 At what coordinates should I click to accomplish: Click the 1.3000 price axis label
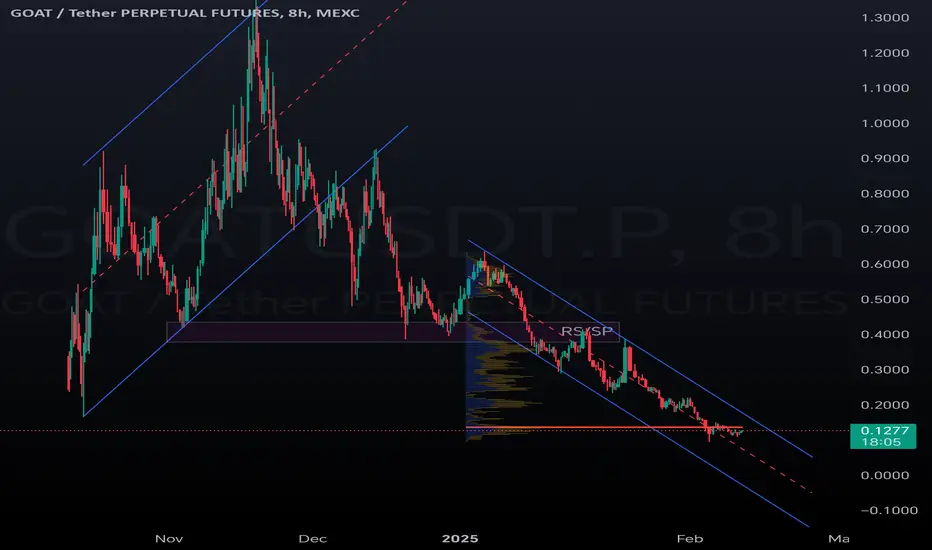coord(885,17)
